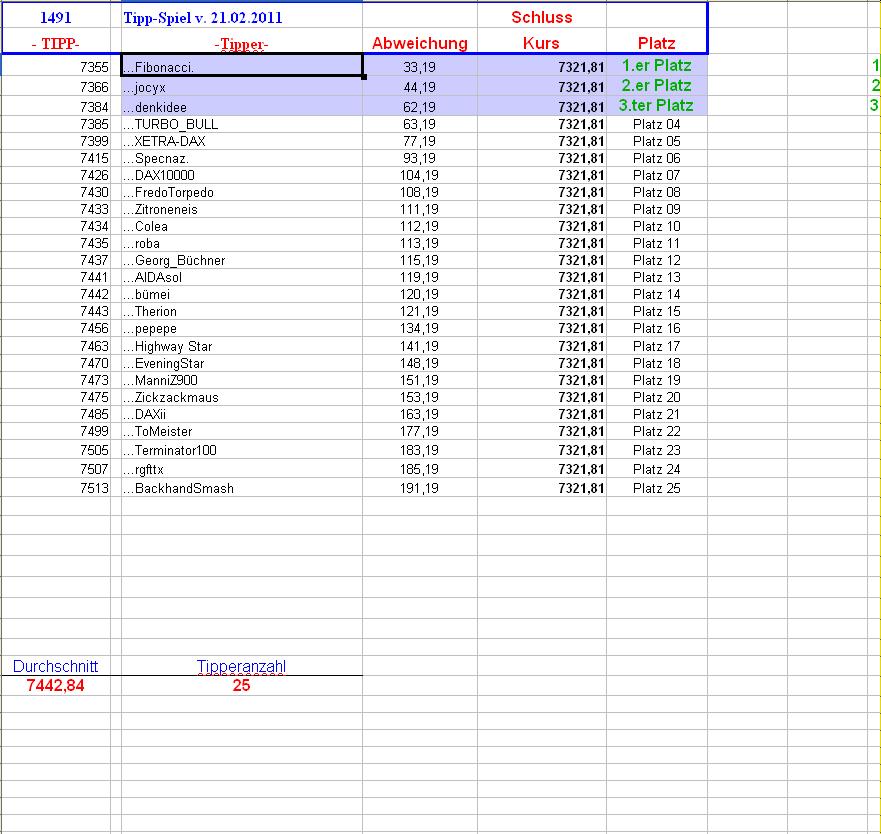This screenshot has width=881, height=834.
Task: Select the ...roba cell
Action: pos(242,243)
